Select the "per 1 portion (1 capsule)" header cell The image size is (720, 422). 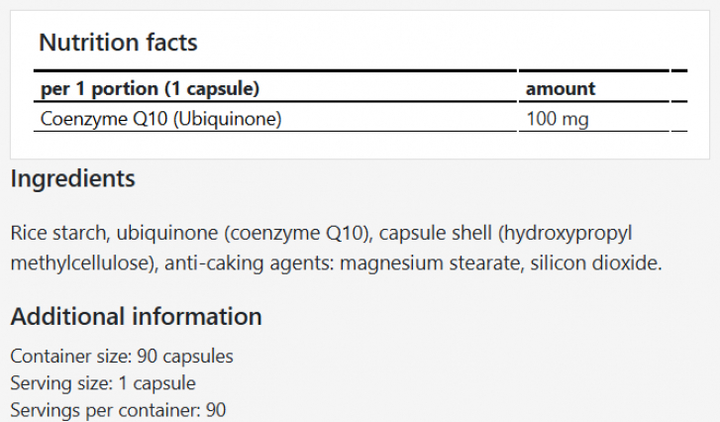(150, 88)
